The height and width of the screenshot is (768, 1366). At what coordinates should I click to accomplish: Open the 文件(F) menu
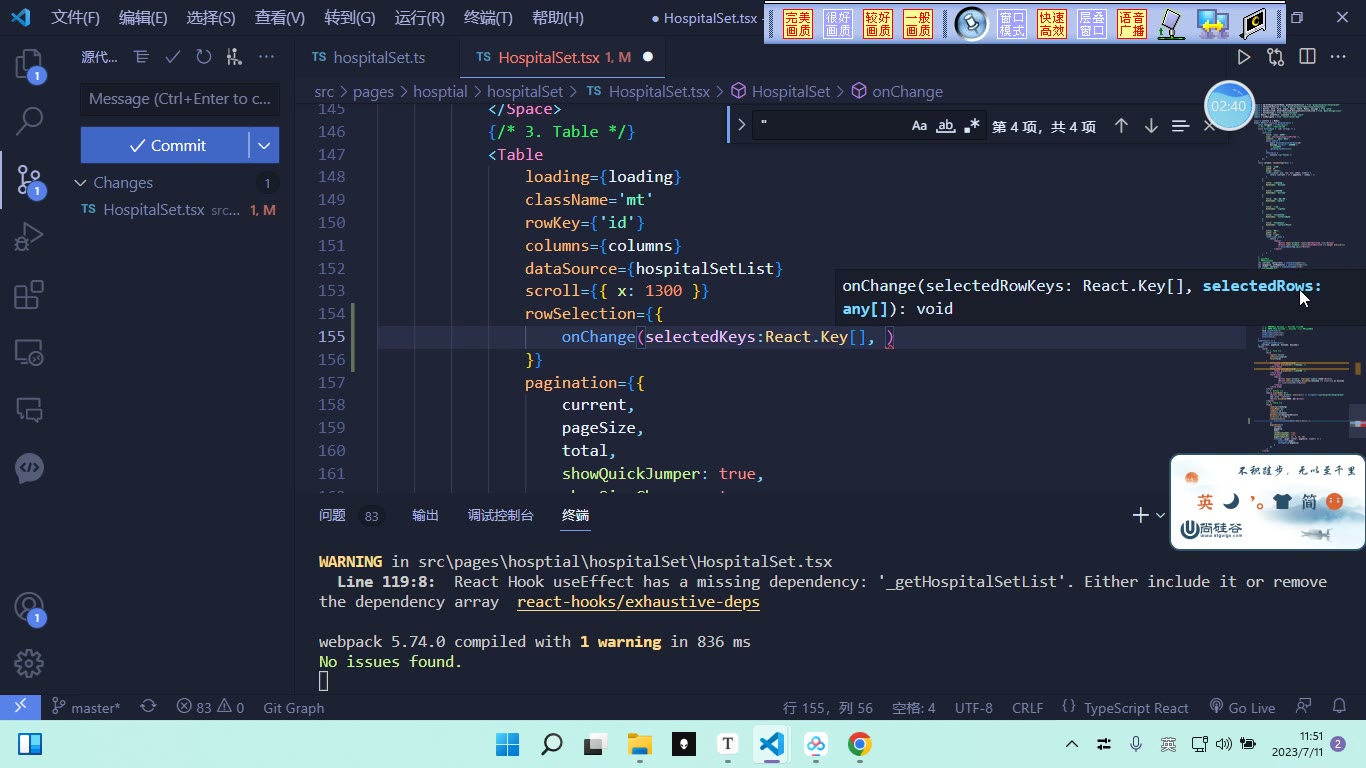(x=75, y=17)
